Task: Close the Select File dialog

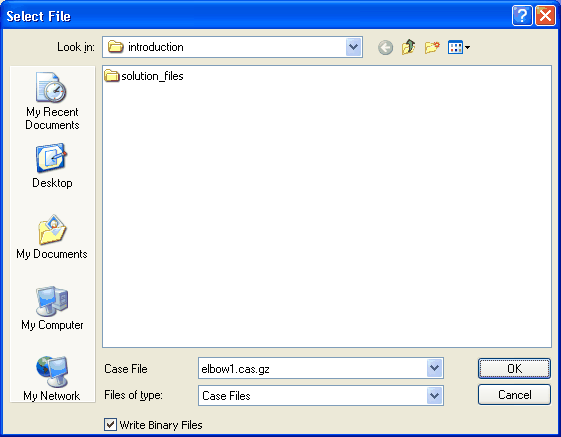Action: point(545,16)
